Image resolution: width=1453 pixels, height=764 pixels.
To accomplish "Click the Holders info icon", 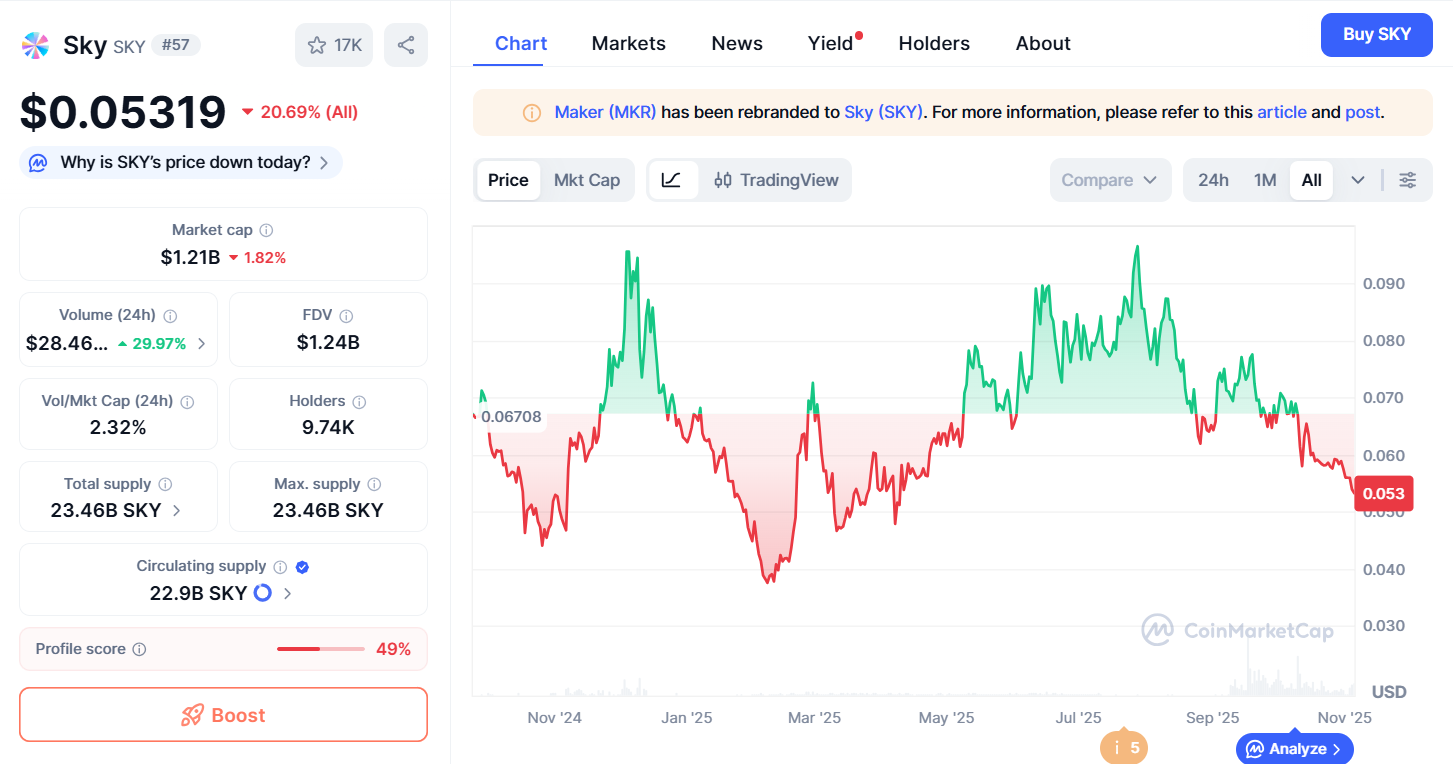I will pos(359,402).
